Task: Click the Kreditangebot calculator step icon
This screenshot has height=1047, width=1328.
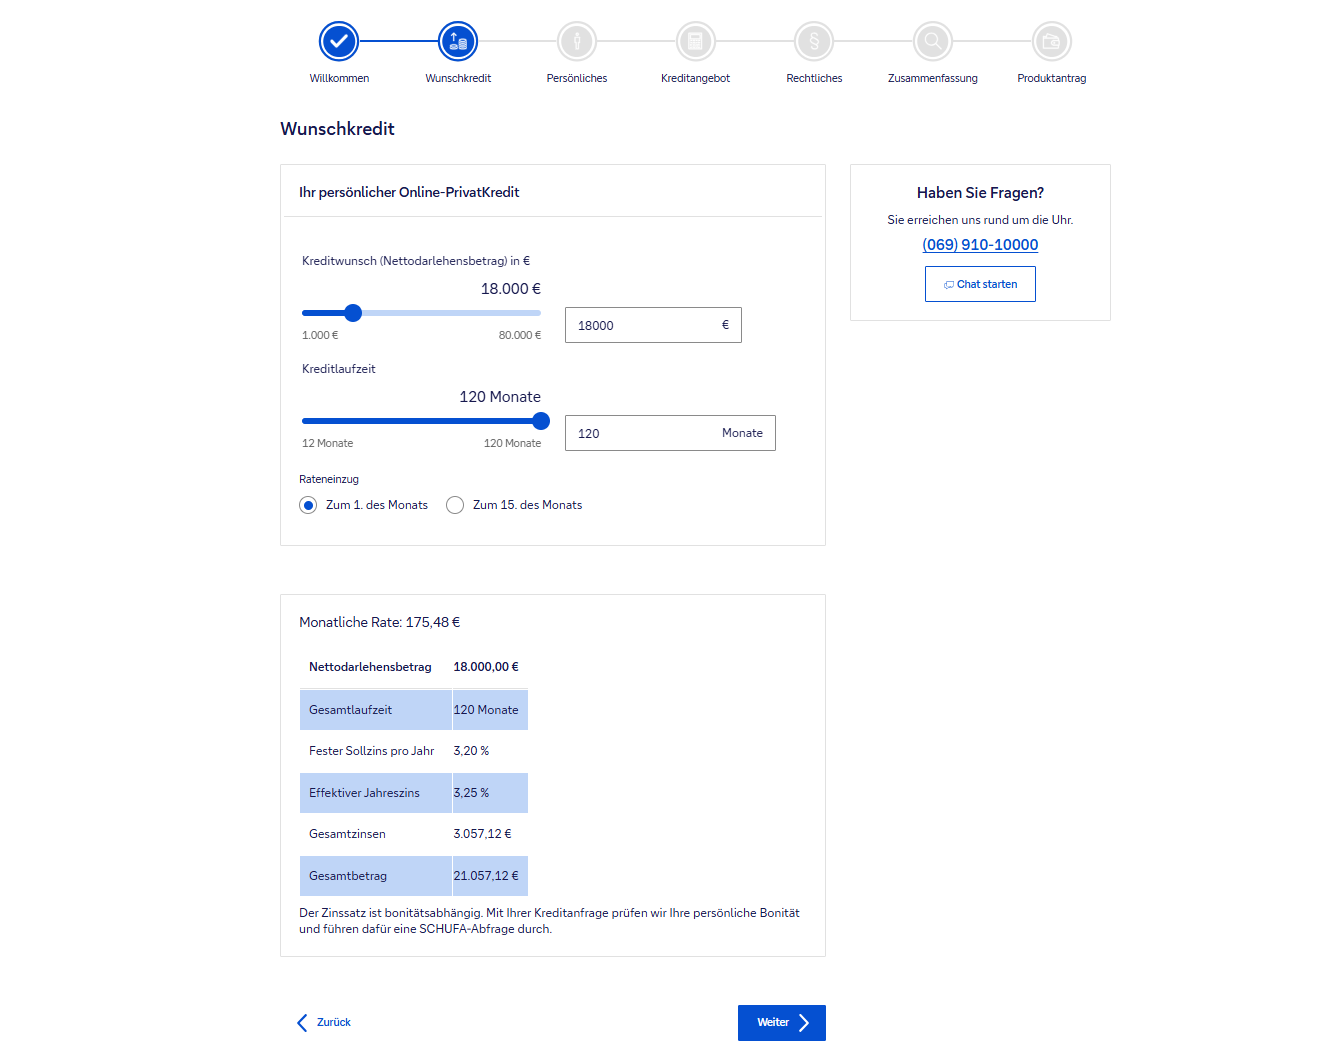Action: click(696, 41)
